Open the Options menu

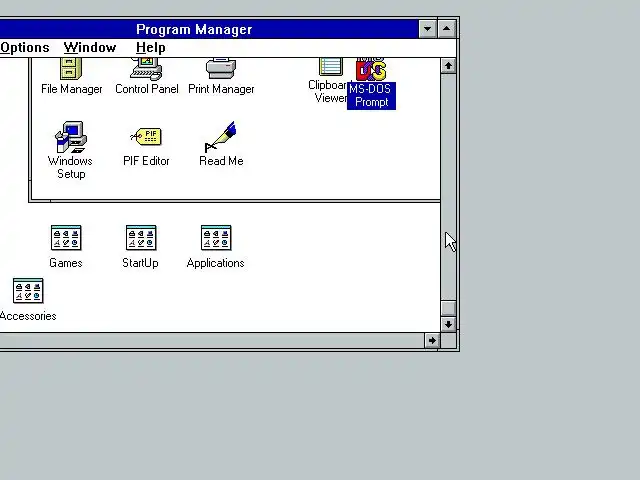click(24, 48)
